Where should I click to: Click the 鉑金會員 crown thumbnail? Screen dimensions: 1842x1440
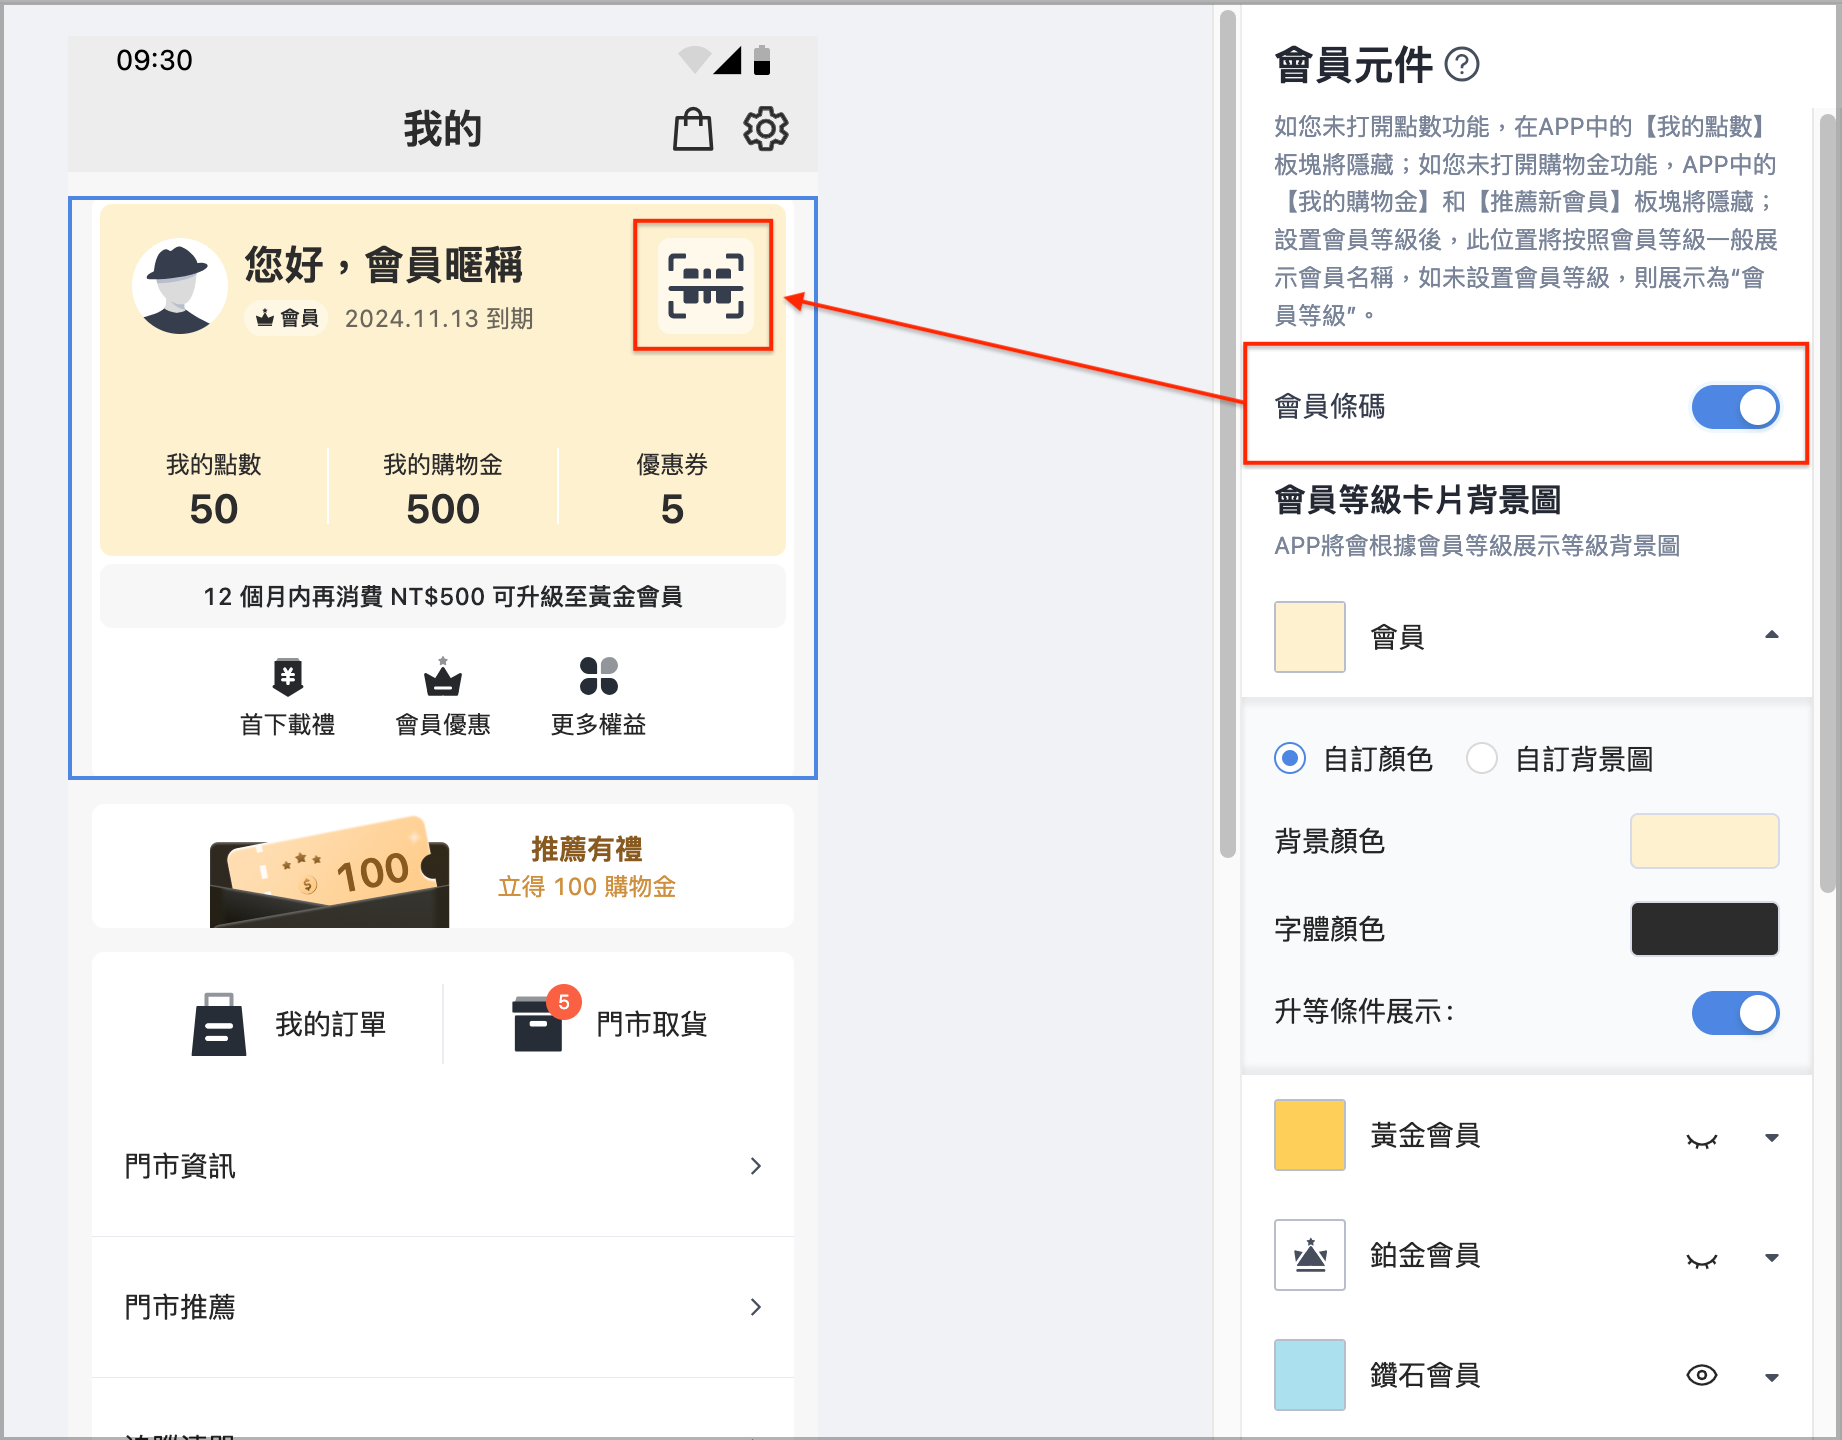coord(1310,1255)
